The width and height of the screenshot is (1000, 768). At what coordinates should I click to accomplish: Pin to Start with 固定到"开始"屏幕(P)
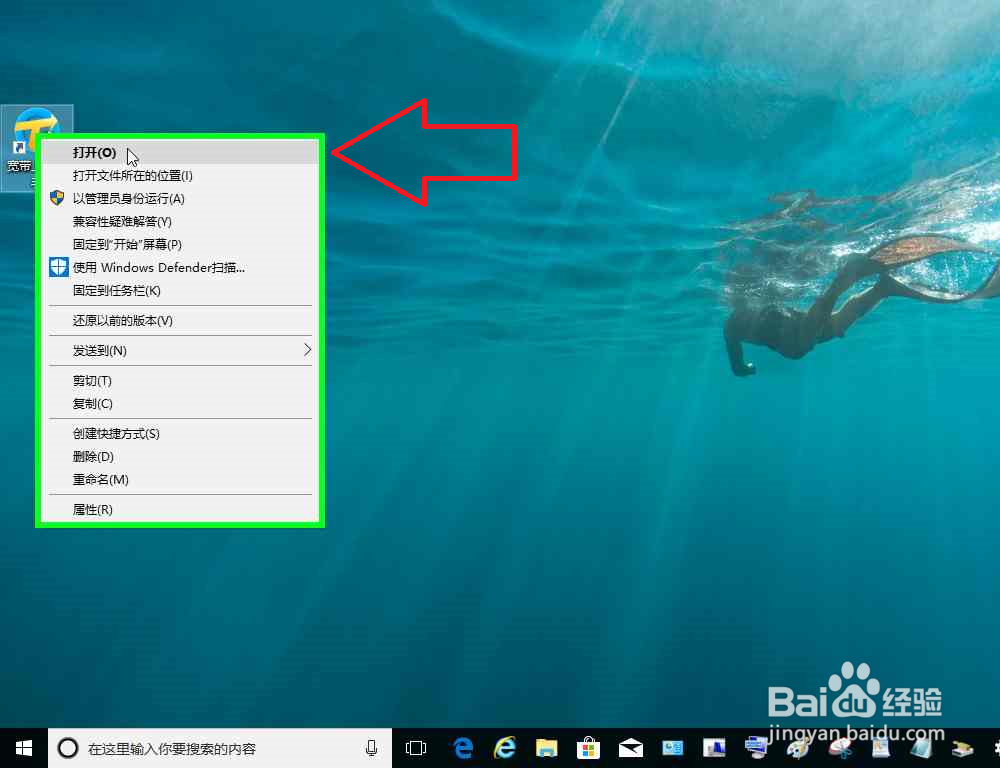point(180,244)
